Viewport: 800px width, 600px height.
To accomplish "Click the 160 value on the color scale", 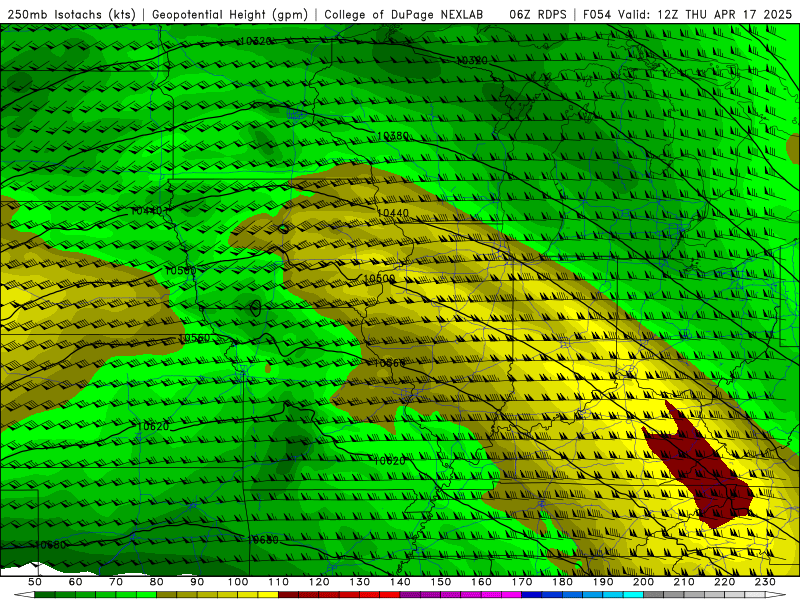I will (x=481, y=582).
